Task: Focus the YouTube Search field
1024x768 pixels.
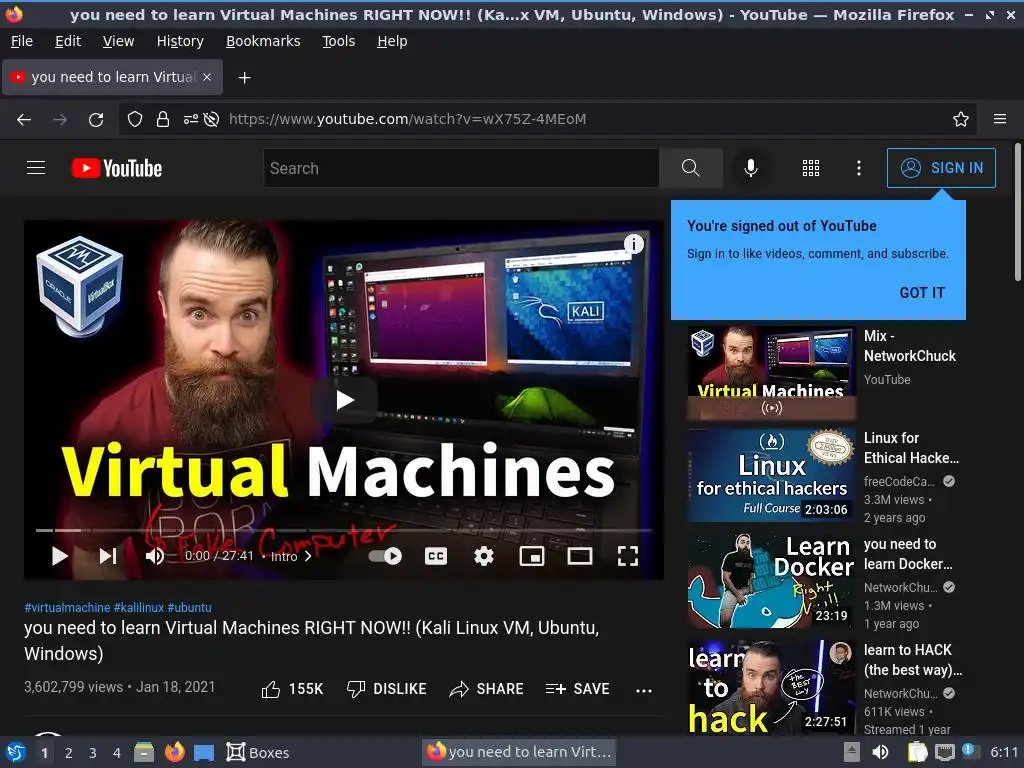Action: coord(462,168)
